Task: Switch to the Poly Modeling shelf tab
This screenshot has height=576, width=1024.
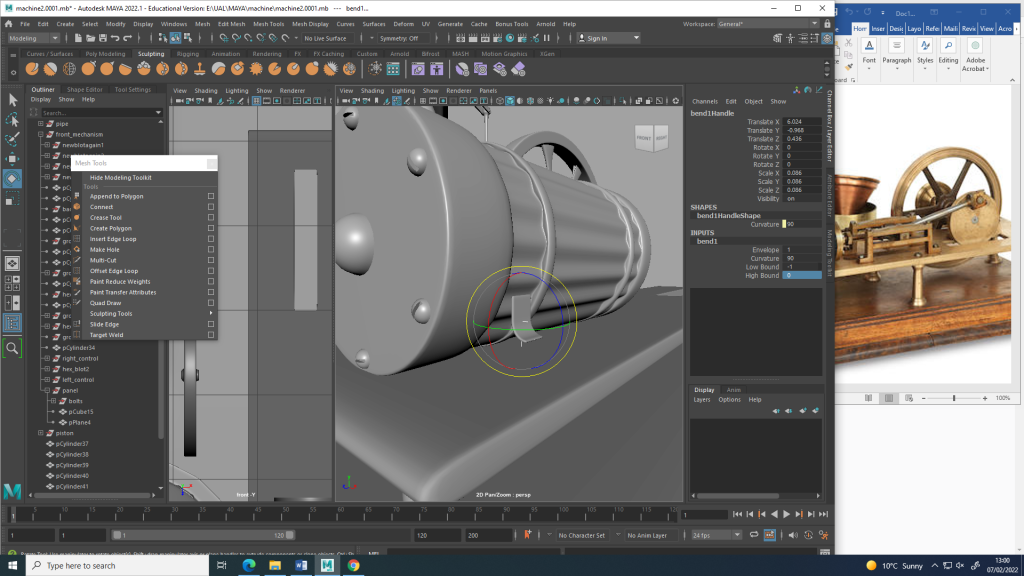Action: [105, 54]
